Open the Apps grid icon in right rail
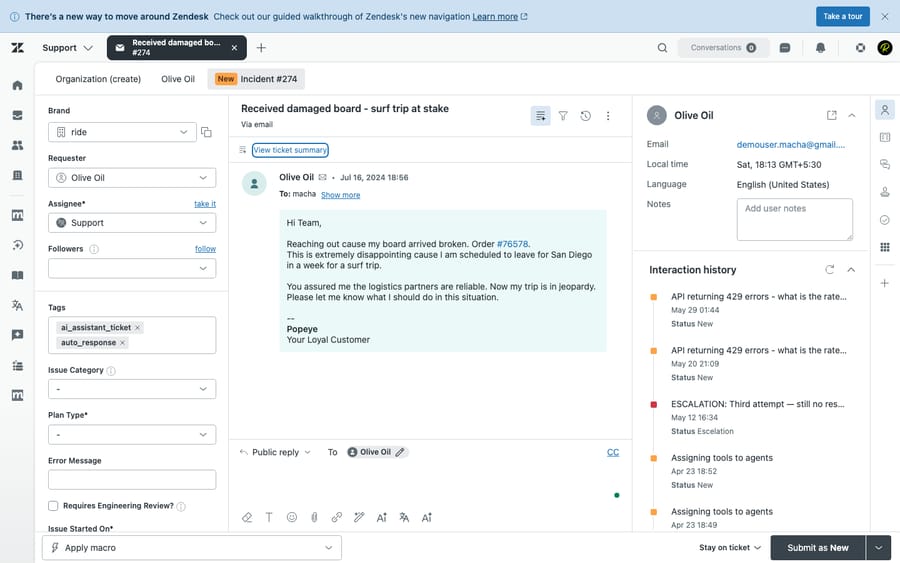900x563 pixels. [885, 247]
